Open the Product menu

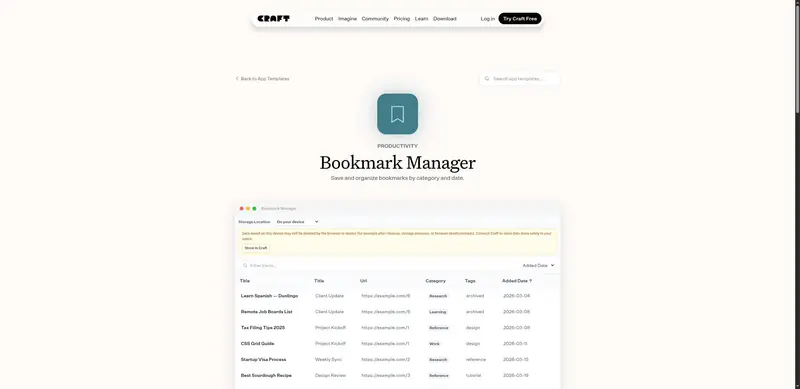tap(323, 18)
